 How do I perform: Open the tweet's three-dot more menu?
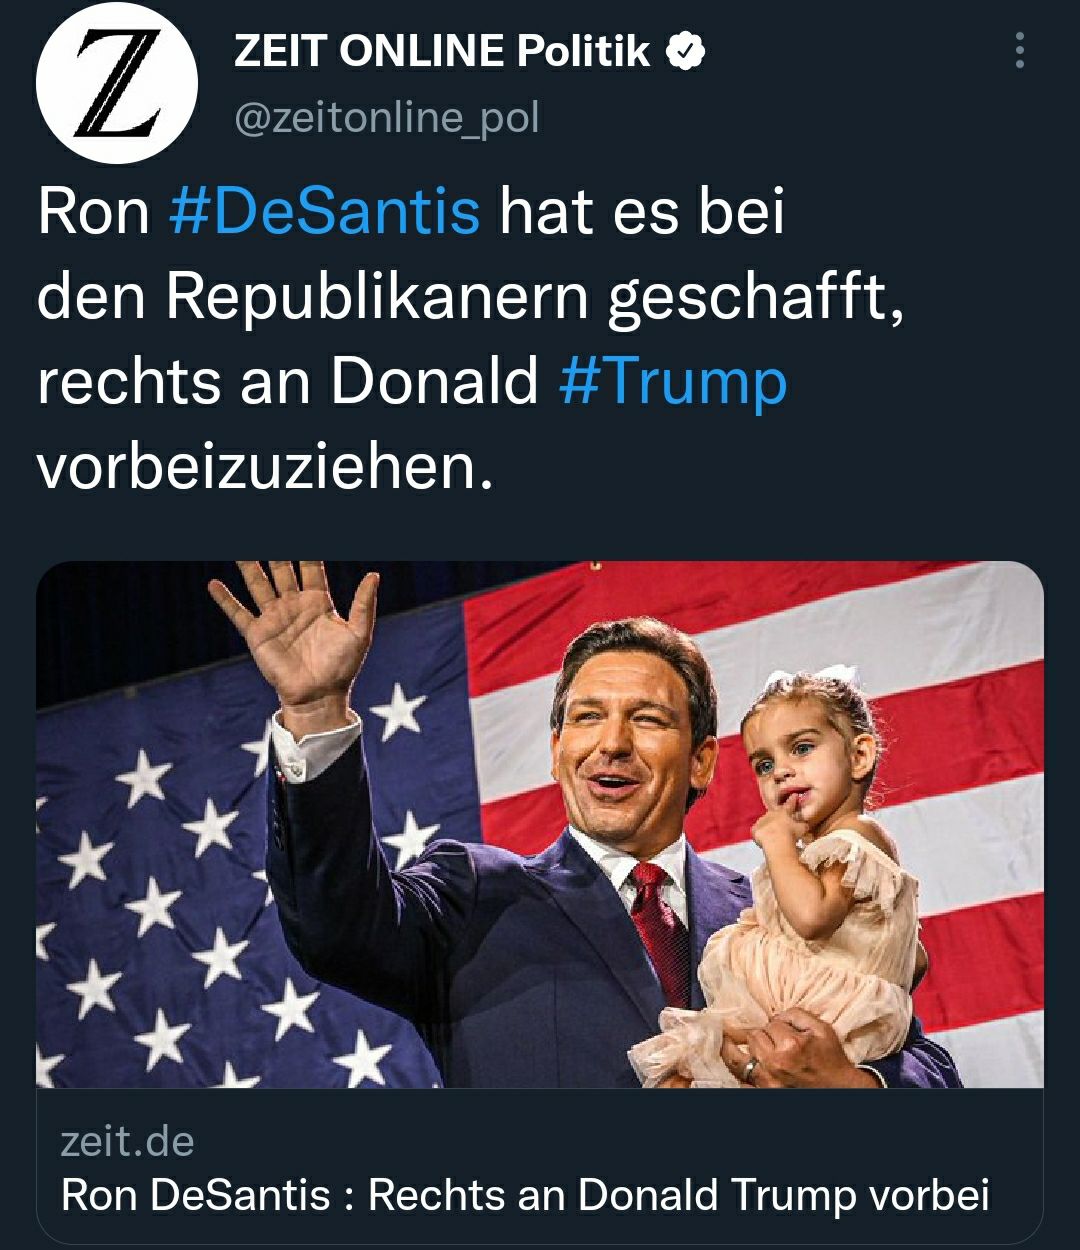click(x=1019, y=51)
